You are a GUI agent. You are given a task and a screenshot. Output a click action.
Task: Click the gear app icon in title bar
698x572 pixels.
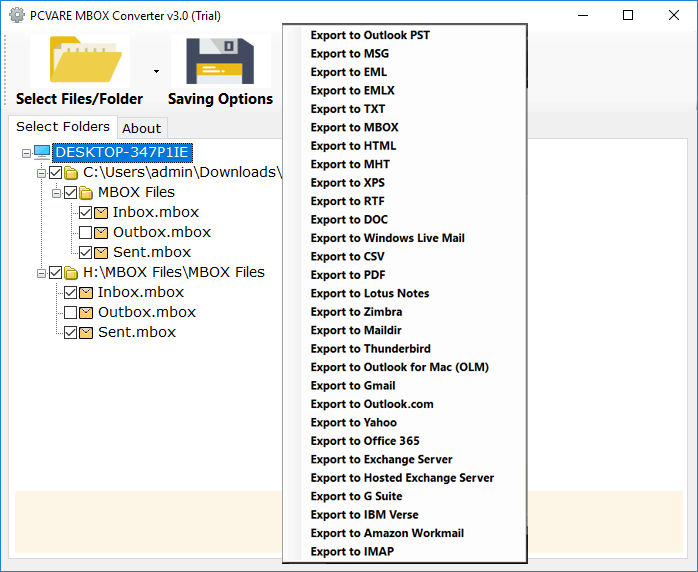(16, 15)
